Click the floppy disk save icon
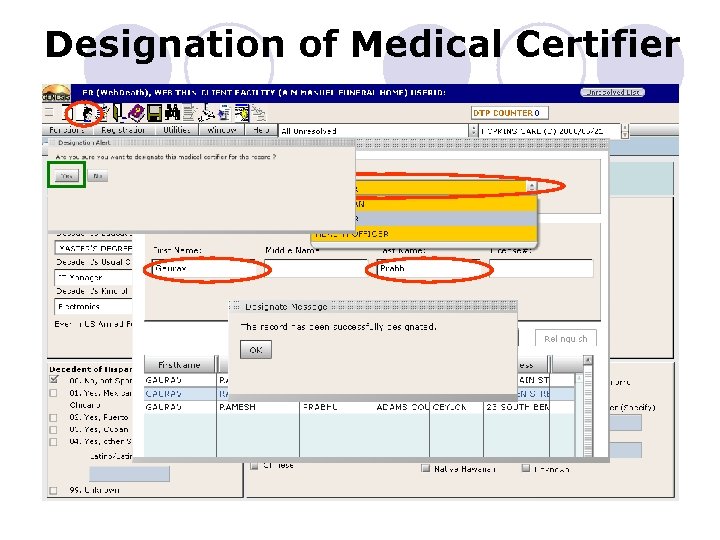The height and width of the screenshot is (540, 720). click(x=154, y=113)
